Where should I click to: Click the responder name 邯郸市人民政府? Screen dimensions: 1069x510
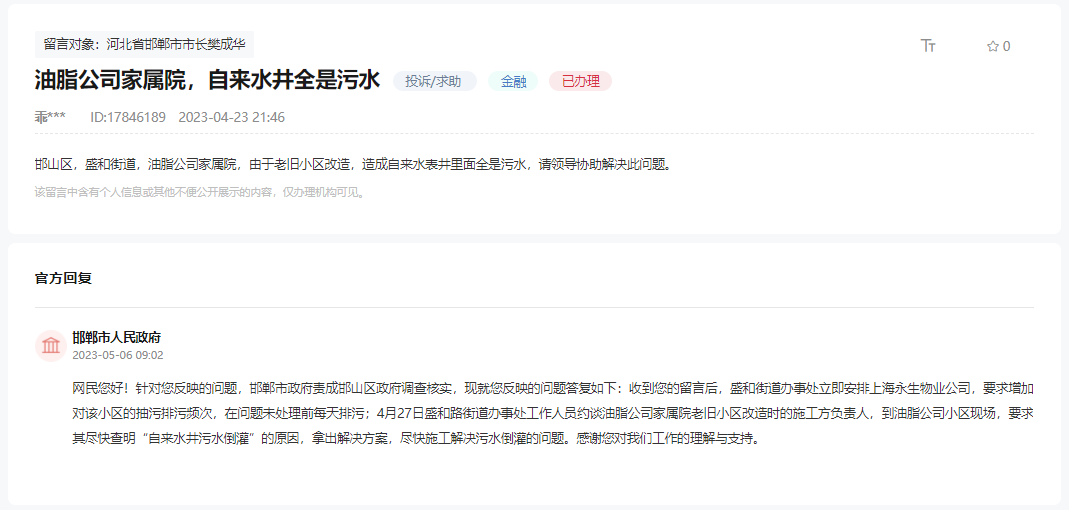coord(117,338)
